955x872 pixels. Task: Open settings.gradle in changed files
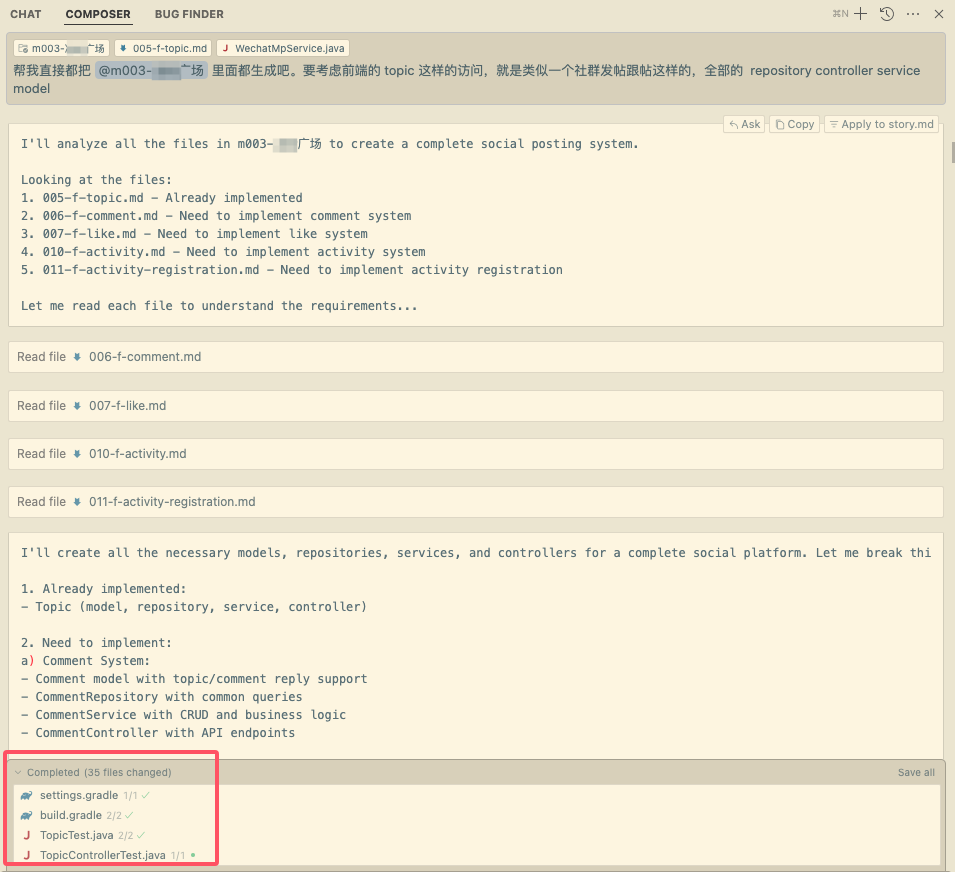tap(79, 795)
